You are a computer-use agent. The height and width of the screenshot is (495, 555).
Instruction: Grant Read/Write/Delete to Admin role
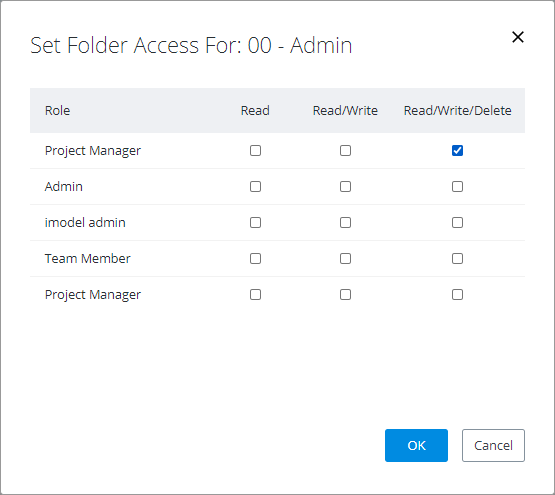click(457, 187)
